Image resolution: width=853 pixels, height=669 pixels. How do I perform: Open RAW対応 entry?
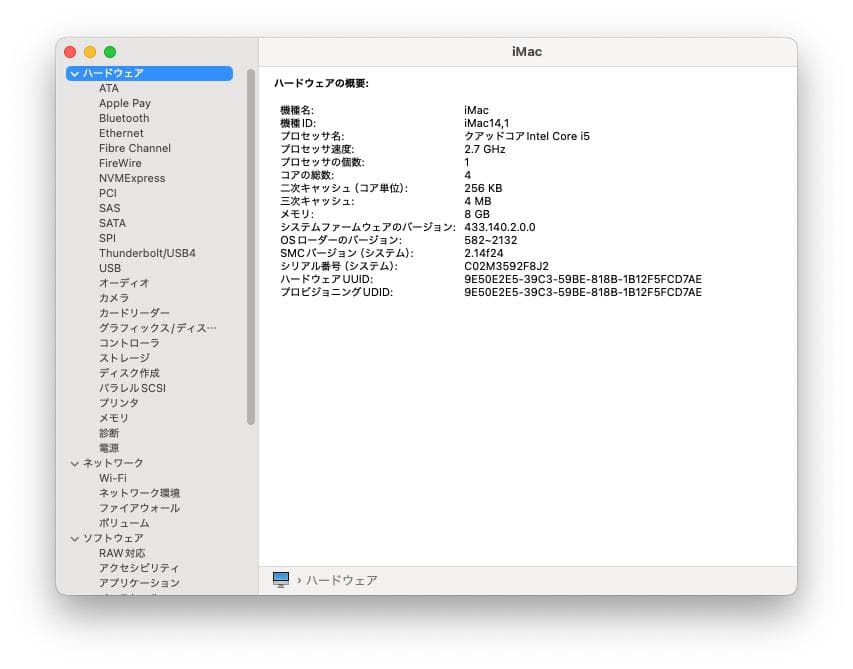(122, 553)
